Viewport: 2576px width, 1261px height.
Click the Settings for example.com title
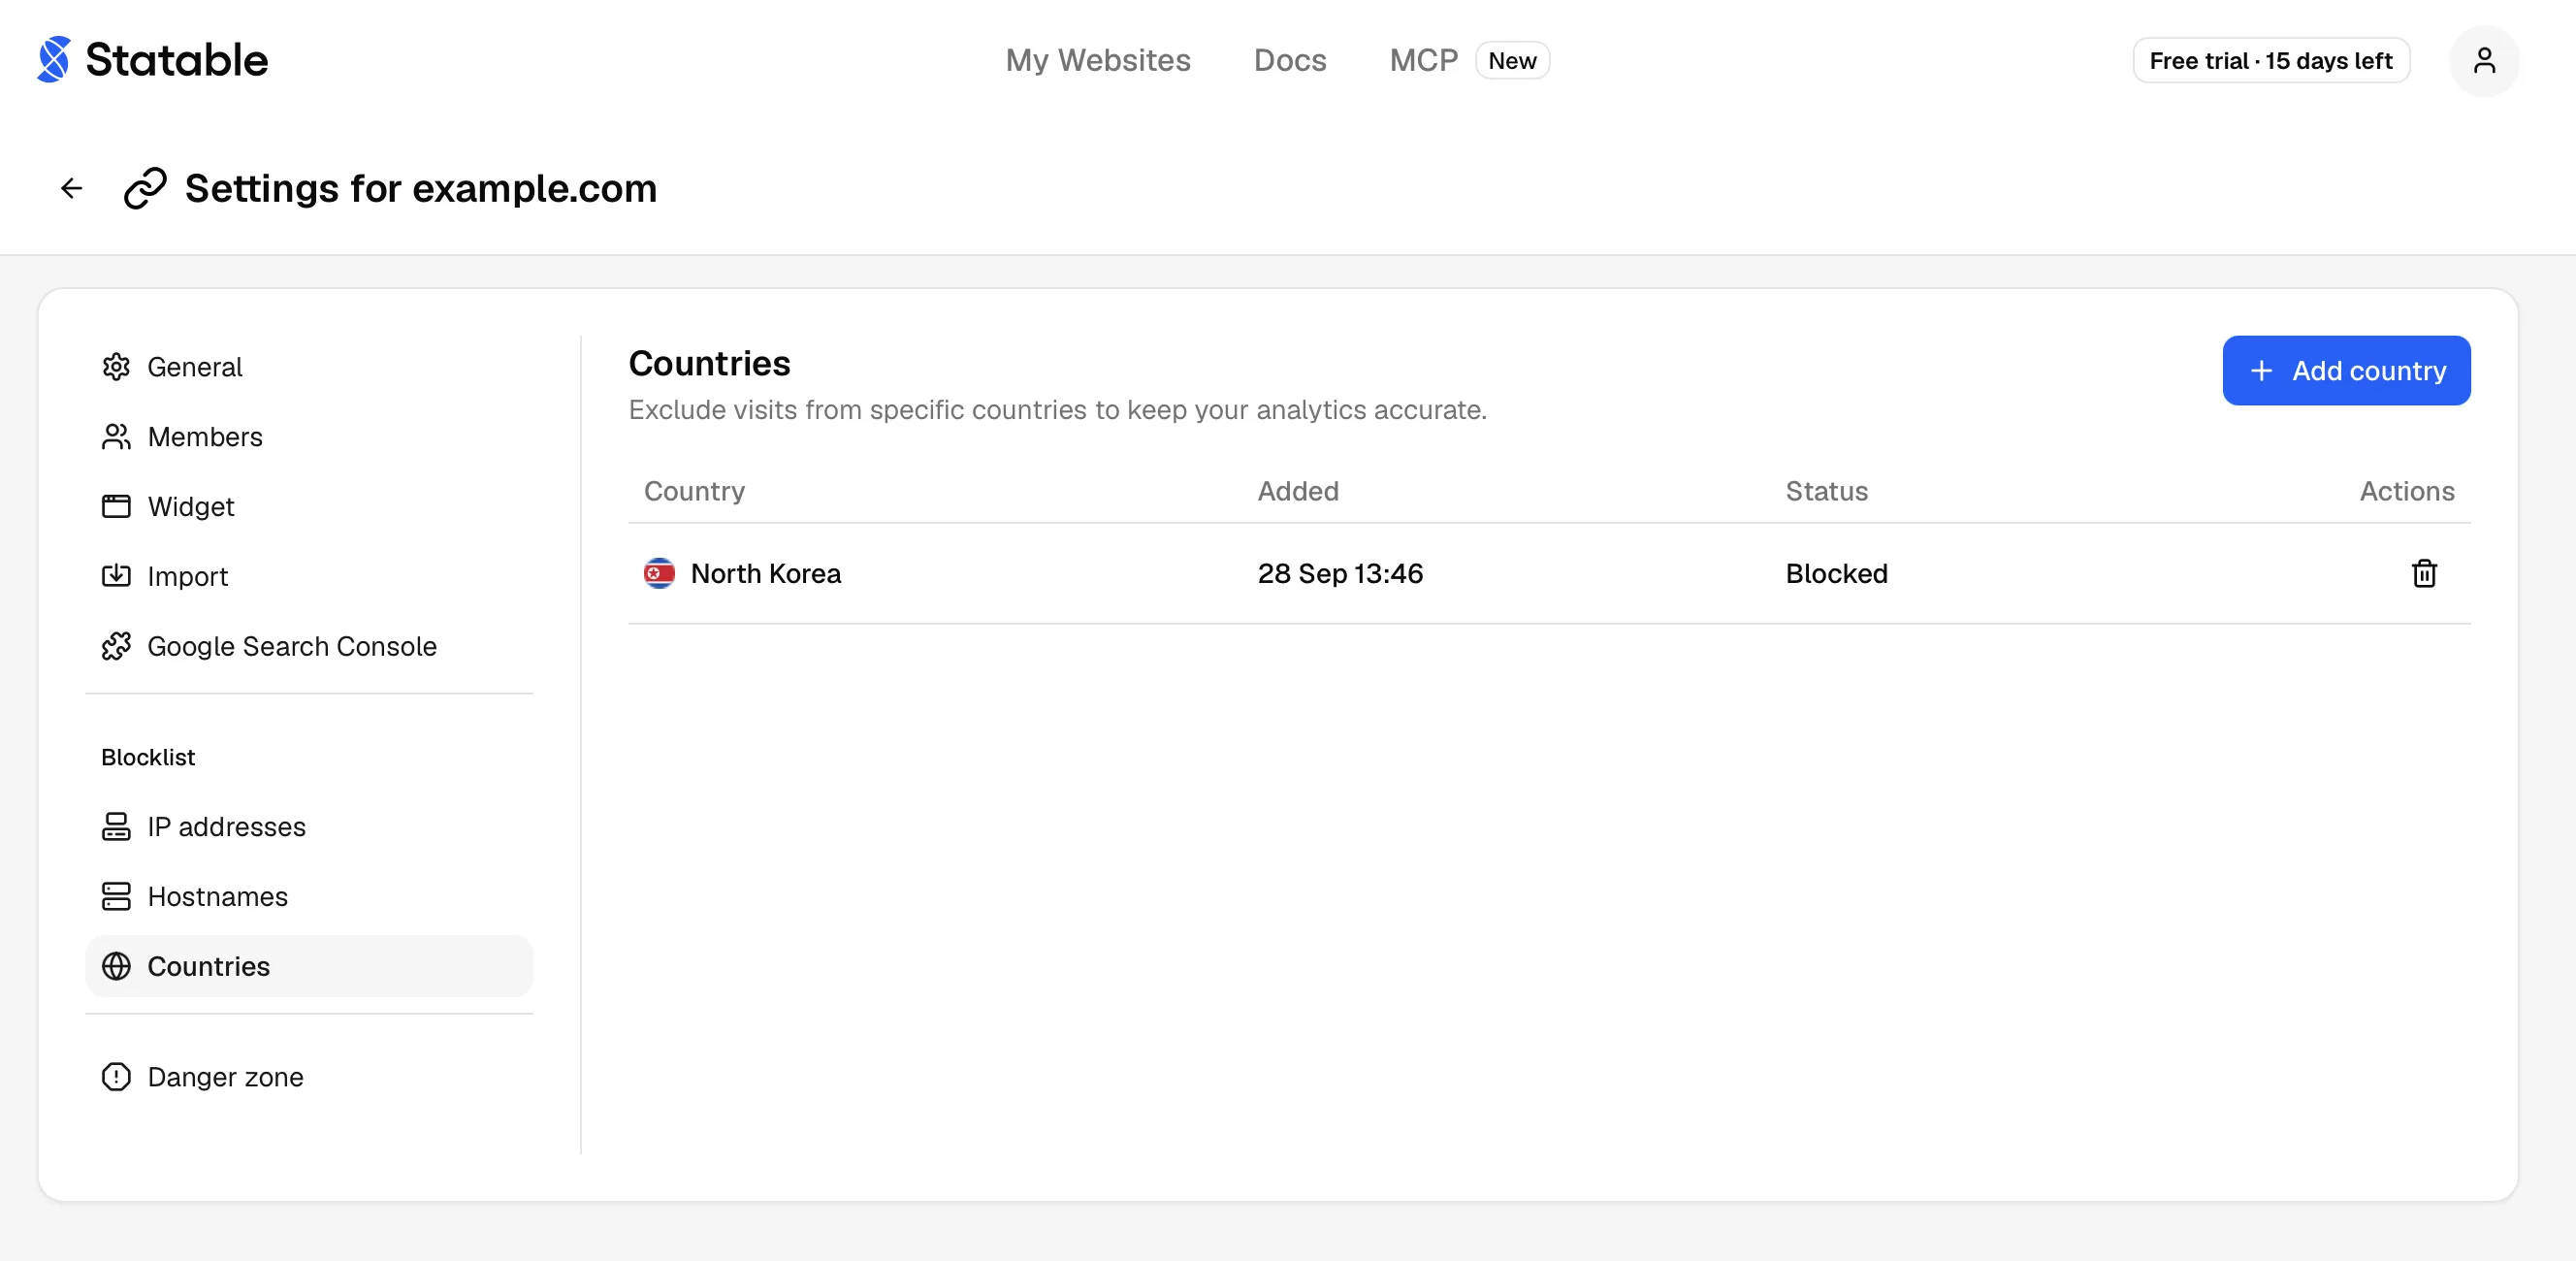[x=421, y=188]
